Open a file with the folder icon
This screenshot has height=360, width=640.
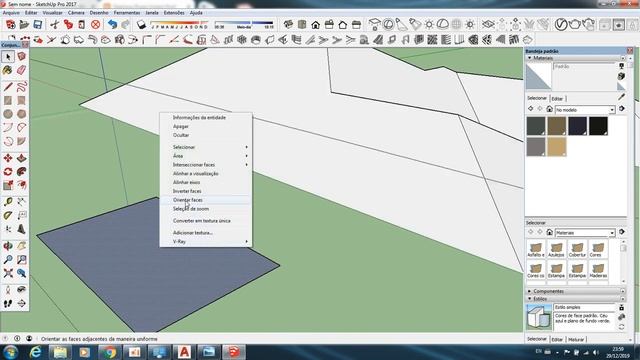[24, 24]
